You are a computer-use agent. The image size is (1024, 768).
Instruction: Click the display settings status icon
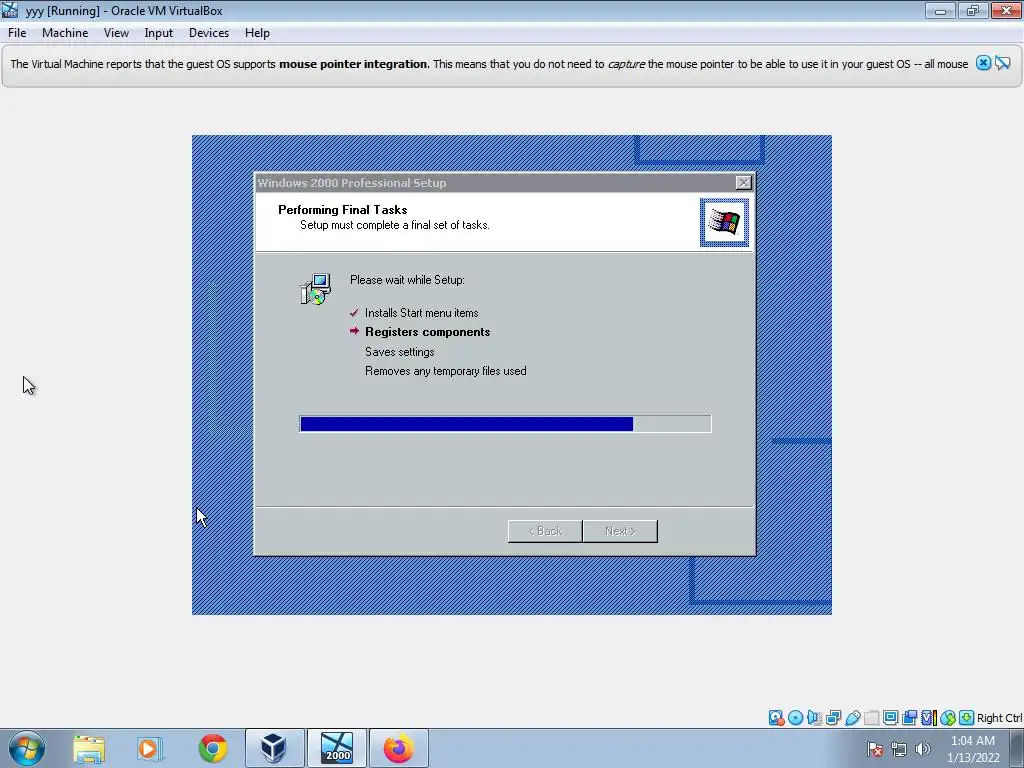coord(890,718)
